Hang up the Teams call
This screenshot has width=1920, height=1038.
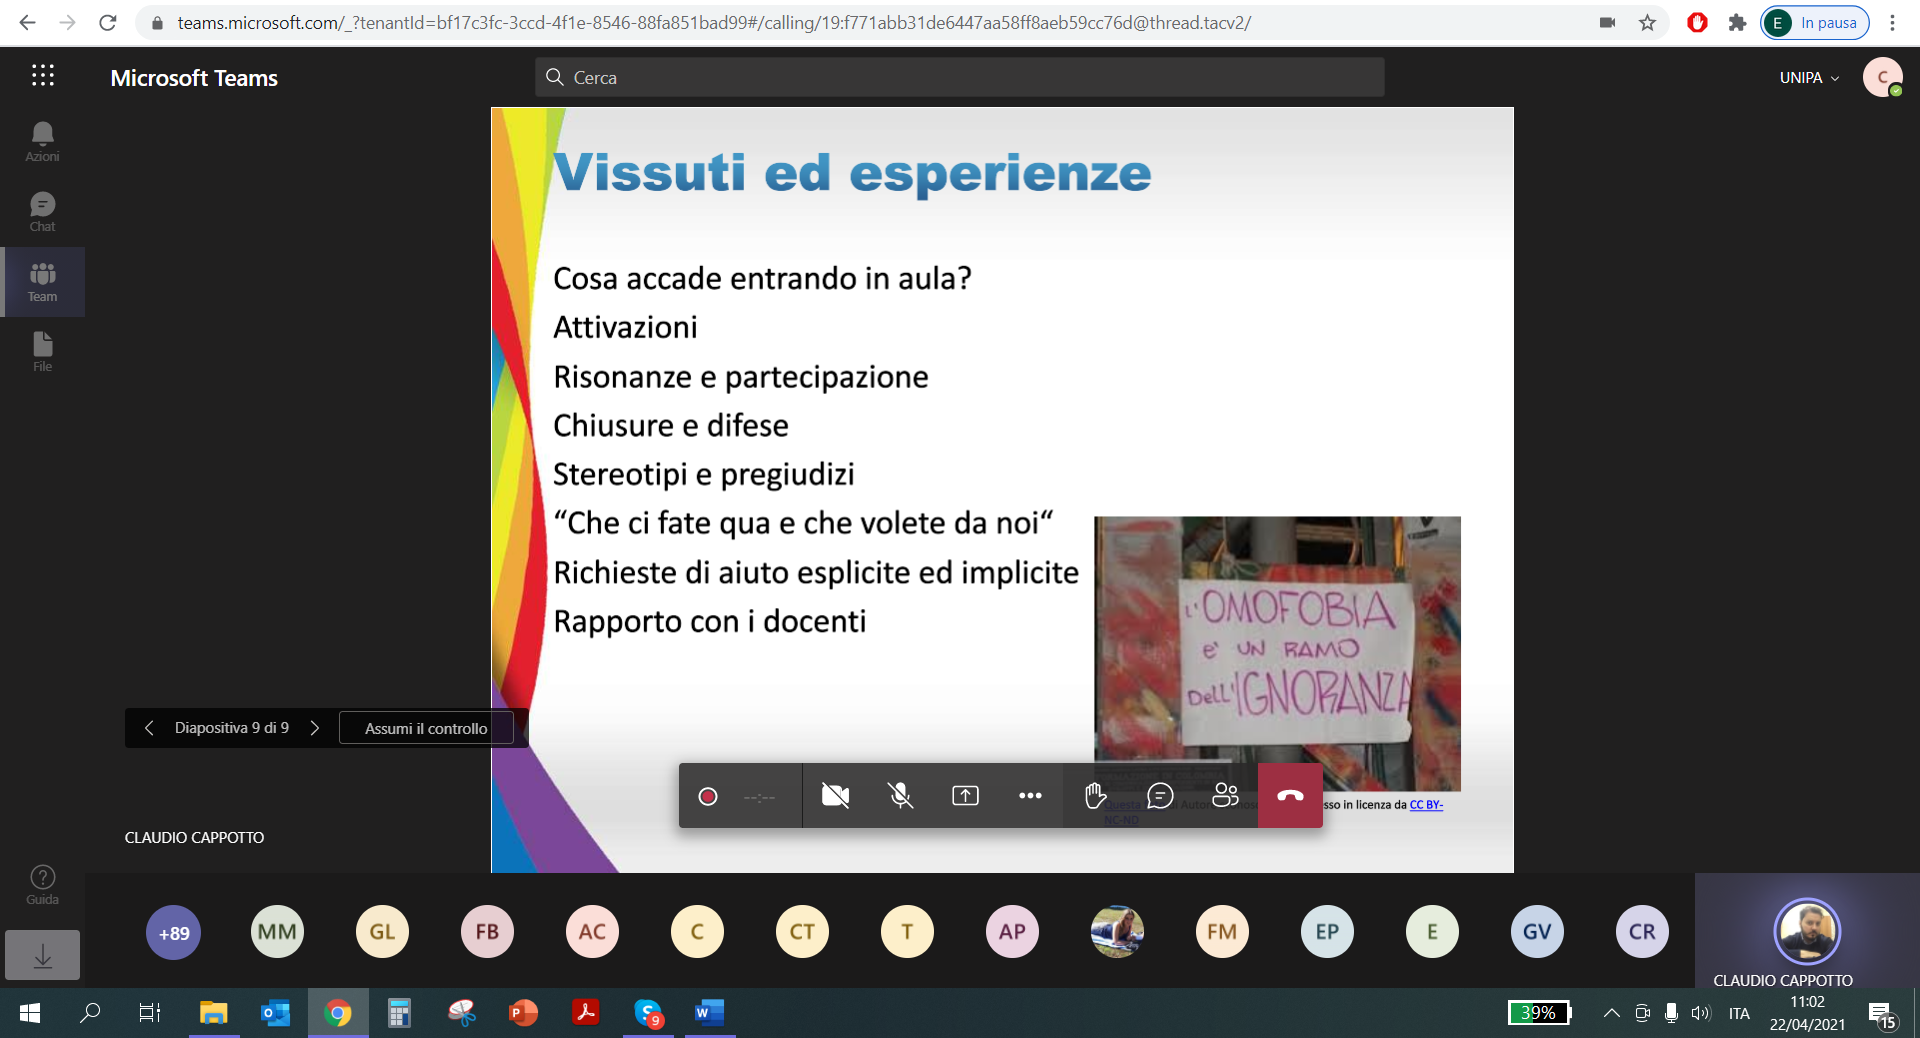1290,796
